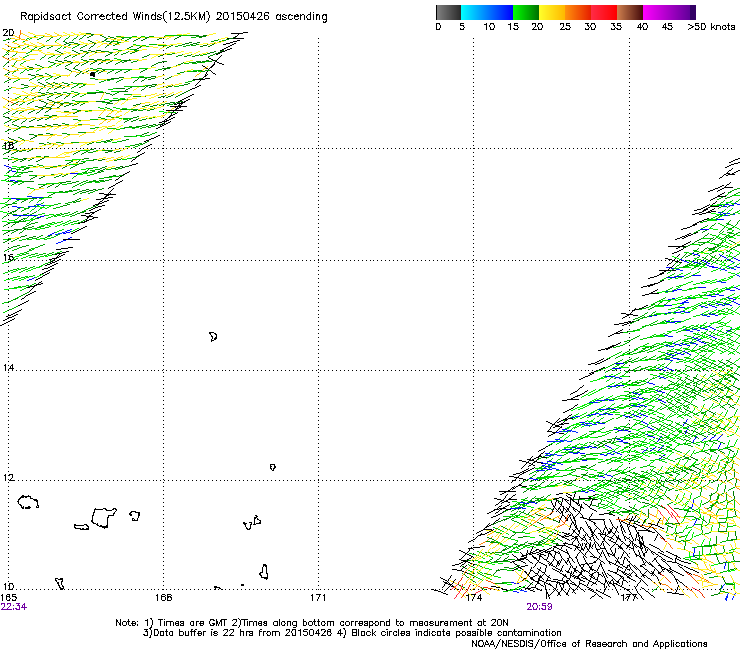
Task: Click the '5' legend scale label
Action: tap(462, 27)
